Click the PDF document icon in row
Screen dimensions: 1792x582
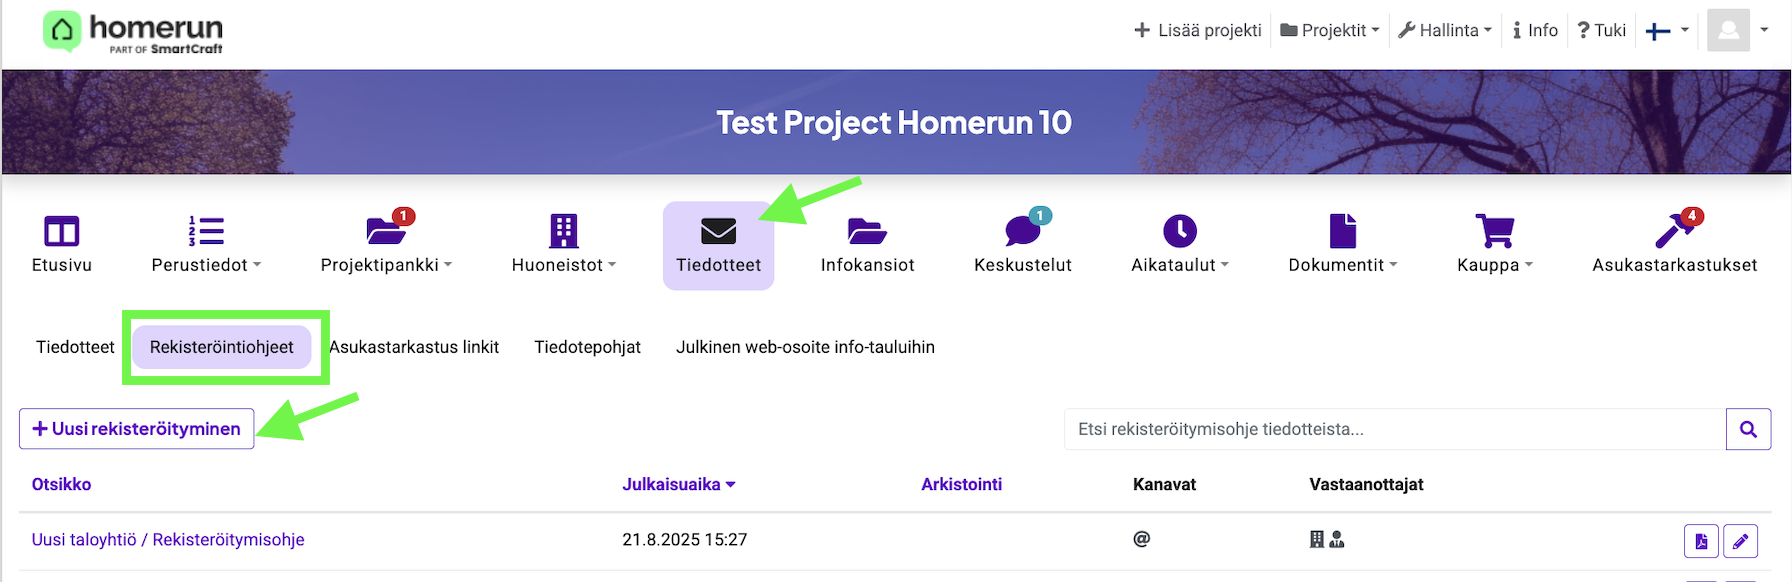[1701, 541]
